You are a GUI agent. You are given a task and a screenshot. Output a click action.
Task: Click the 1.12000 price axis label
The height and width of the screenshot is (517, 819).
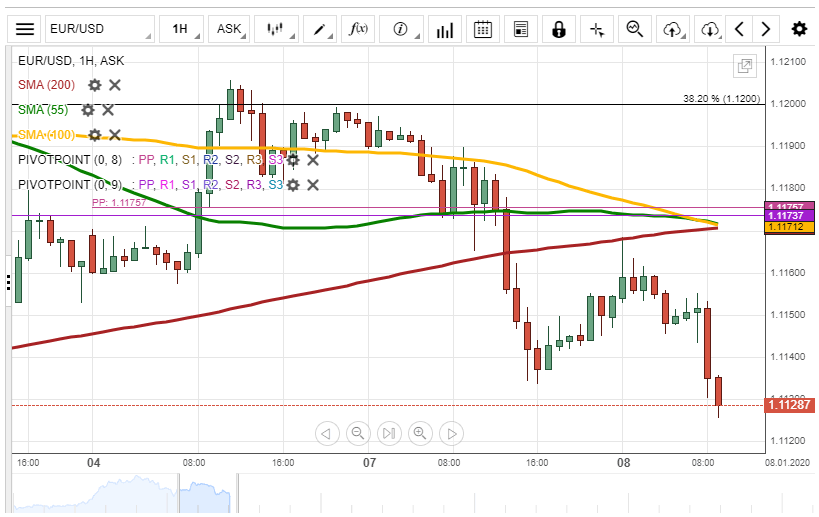coord(788,104)
